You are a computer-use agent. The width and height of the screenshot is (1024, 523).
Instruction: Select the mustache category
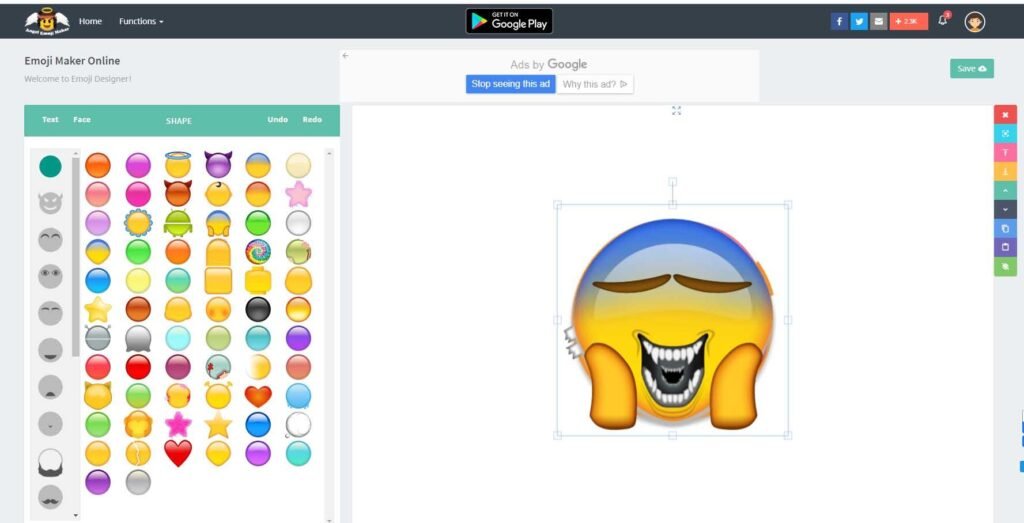pyautogui.click(x=50, y=498)
